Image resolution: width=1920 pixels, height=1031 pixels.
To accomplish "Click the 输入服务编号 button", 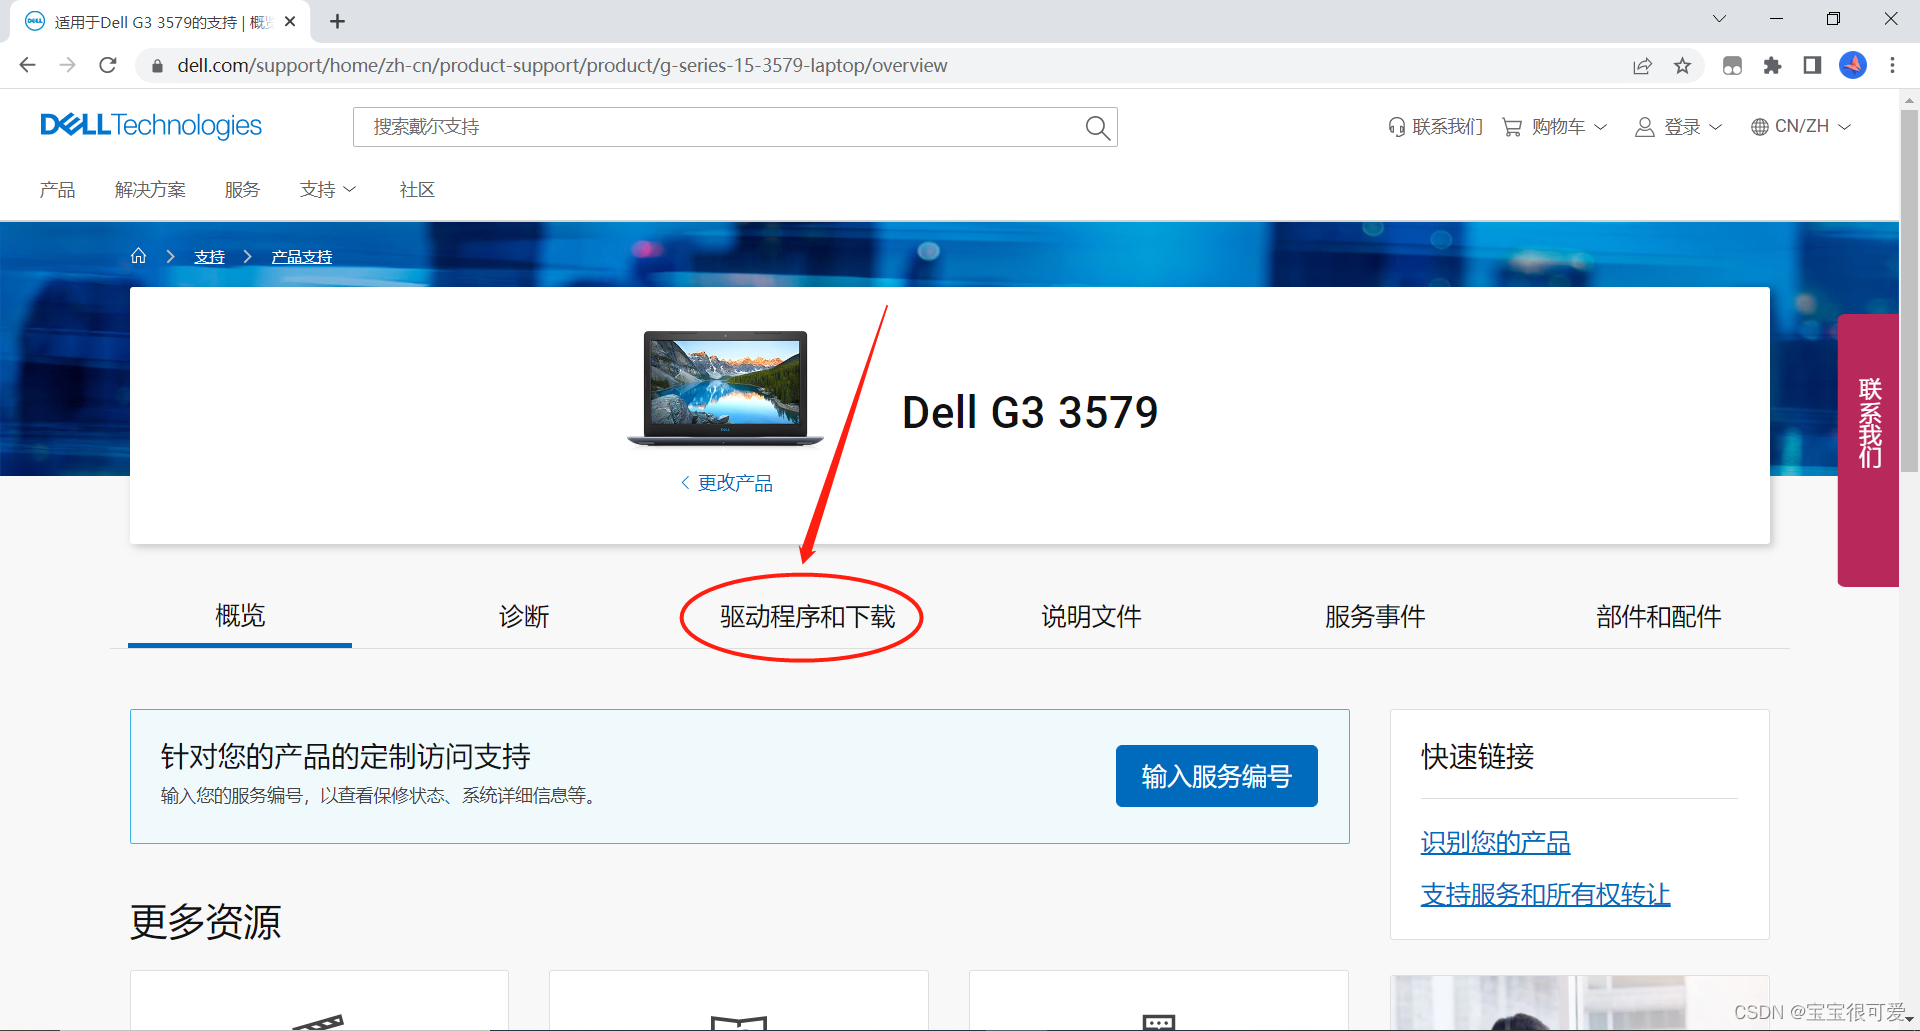I will point(1217,776).
